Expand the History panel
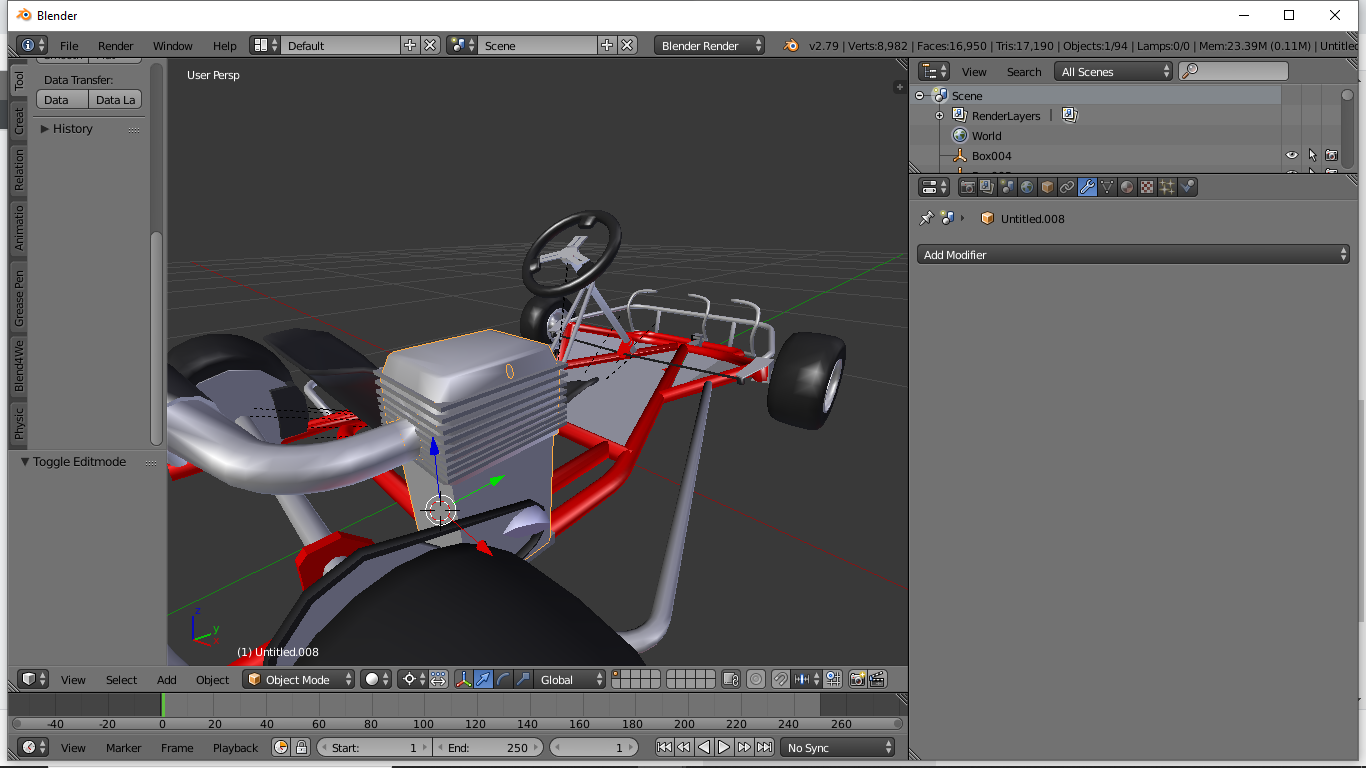 [x=72, y=129]
